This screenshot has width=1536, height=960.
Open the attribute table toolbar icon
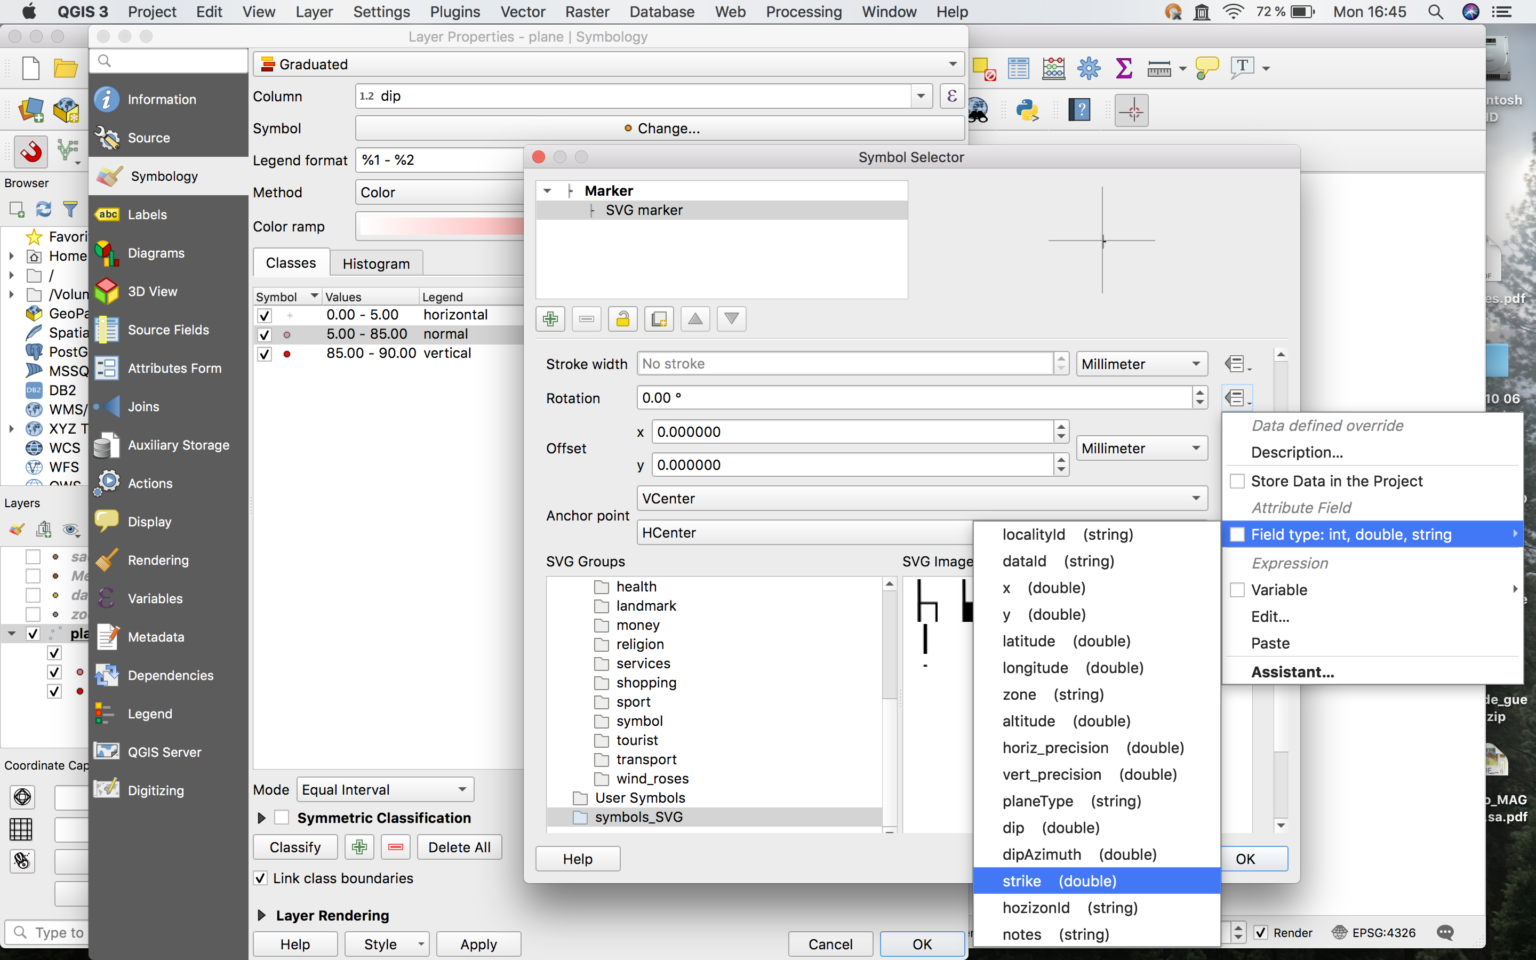pyautogui.click(x=1019, y=68)
